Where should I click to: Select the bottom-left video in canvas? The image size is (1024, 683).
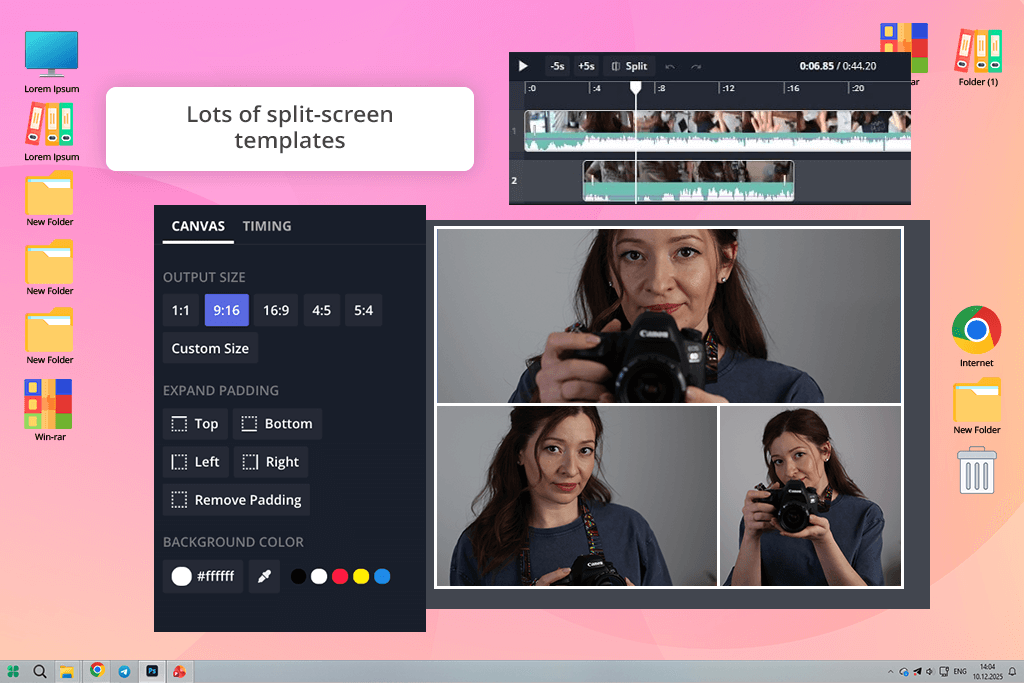tap(577, 496)
